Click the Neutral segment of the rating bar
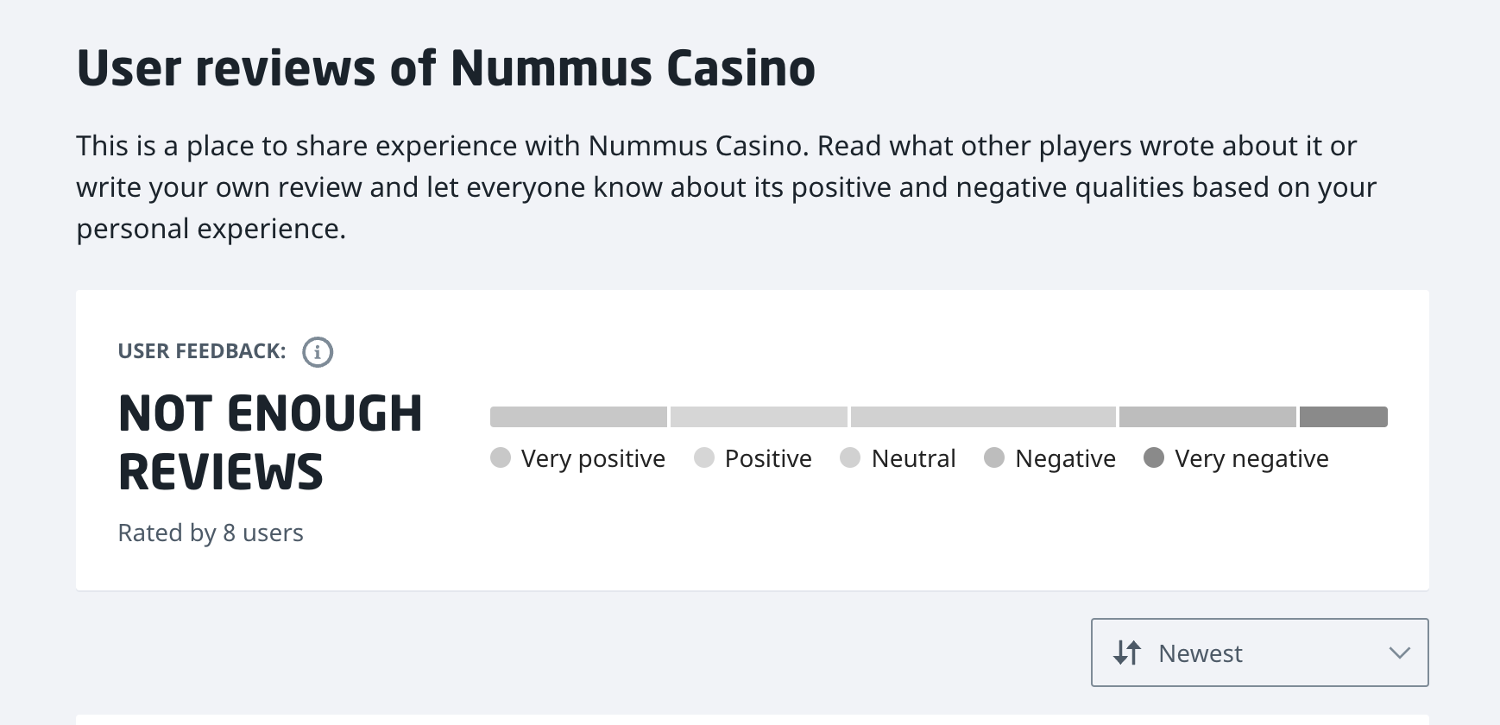 (x=983, y=417)
